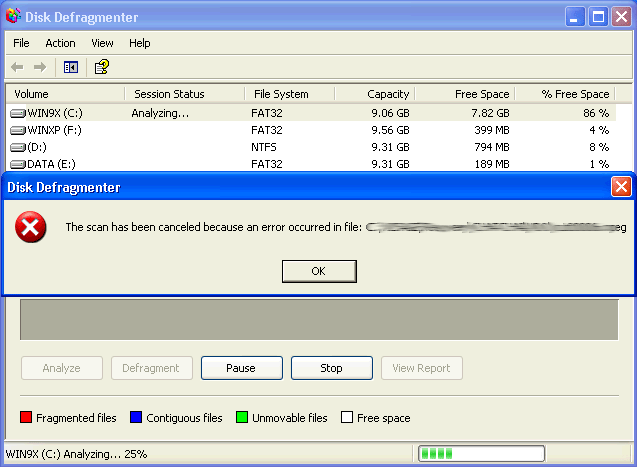The height and width of the screenshot is (467, 637).
Task: Open the View menu
Action: point(102,43)
